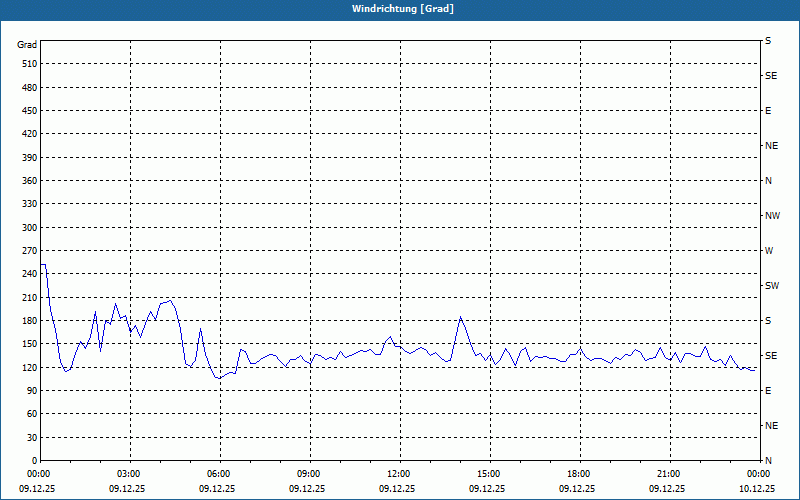Click the 210 degree axis label
This screenshot has height=500, width=800.
point(30,297)
